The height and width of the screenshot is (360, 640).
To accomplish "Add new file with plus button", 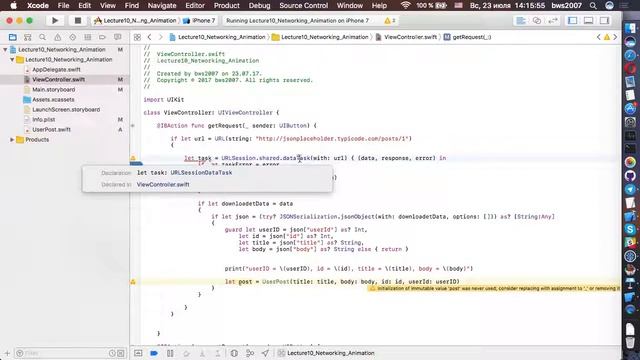I will (7, 353).
